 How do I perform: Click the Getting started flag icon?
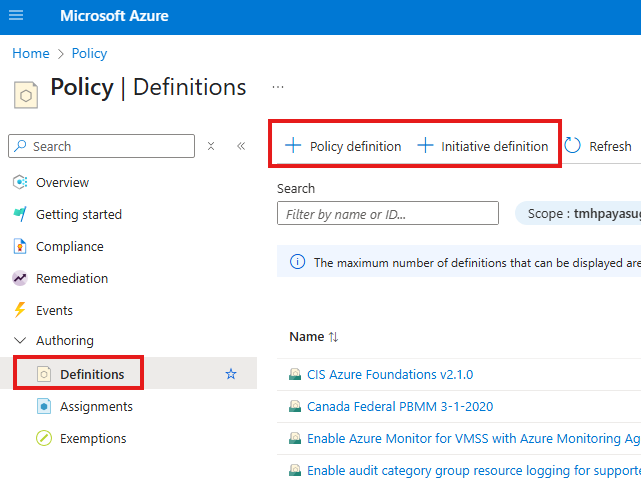tap(20, 214)
